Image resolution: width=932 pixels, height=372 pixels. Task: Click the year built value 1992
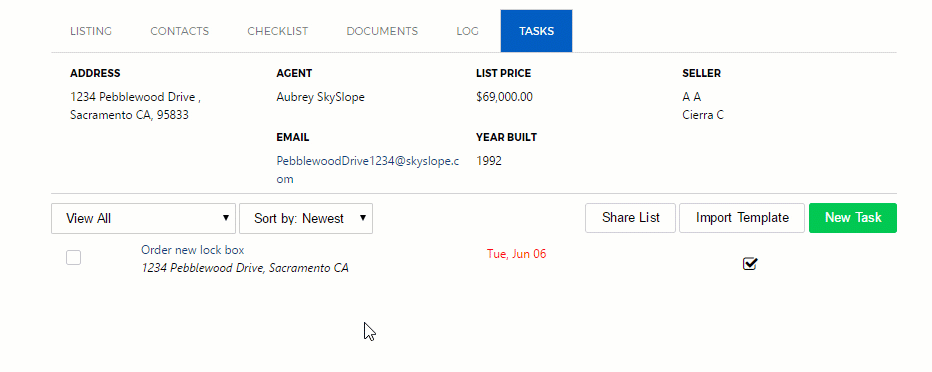click(489, 161)
